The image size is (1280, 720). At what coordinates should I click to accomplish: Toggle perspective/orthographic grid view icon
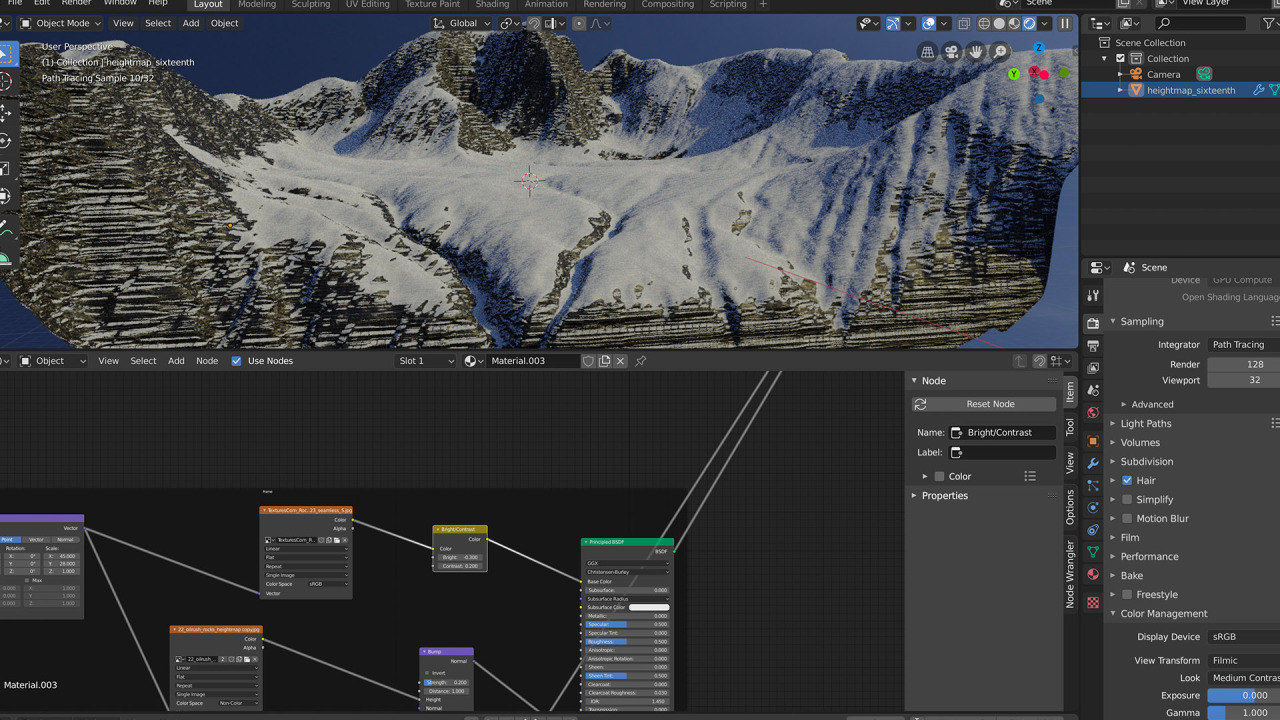tap(928, 52)
